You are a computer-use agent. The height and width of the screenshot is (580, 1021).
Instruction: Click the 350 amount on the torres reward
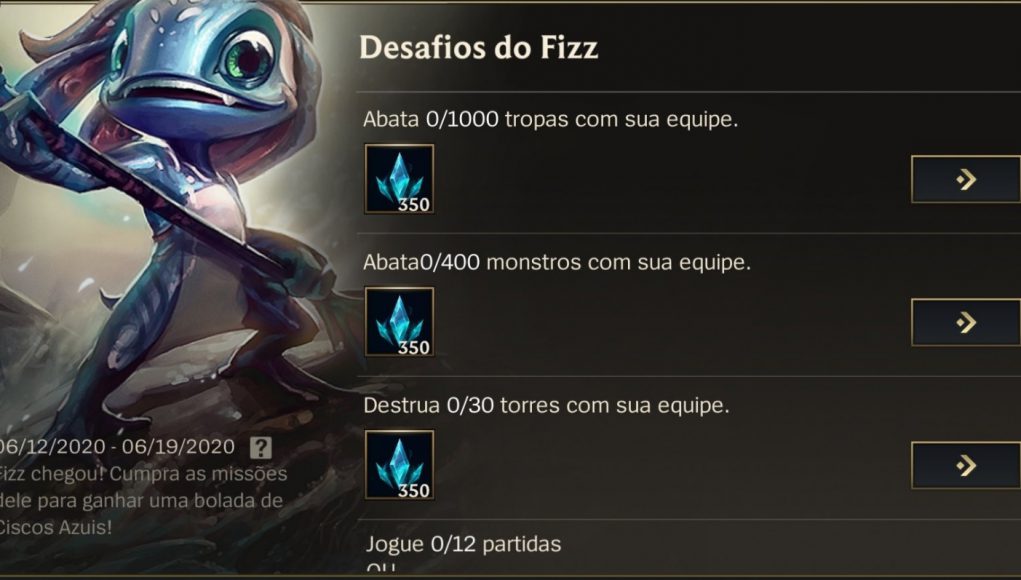[x=414, y=490]
